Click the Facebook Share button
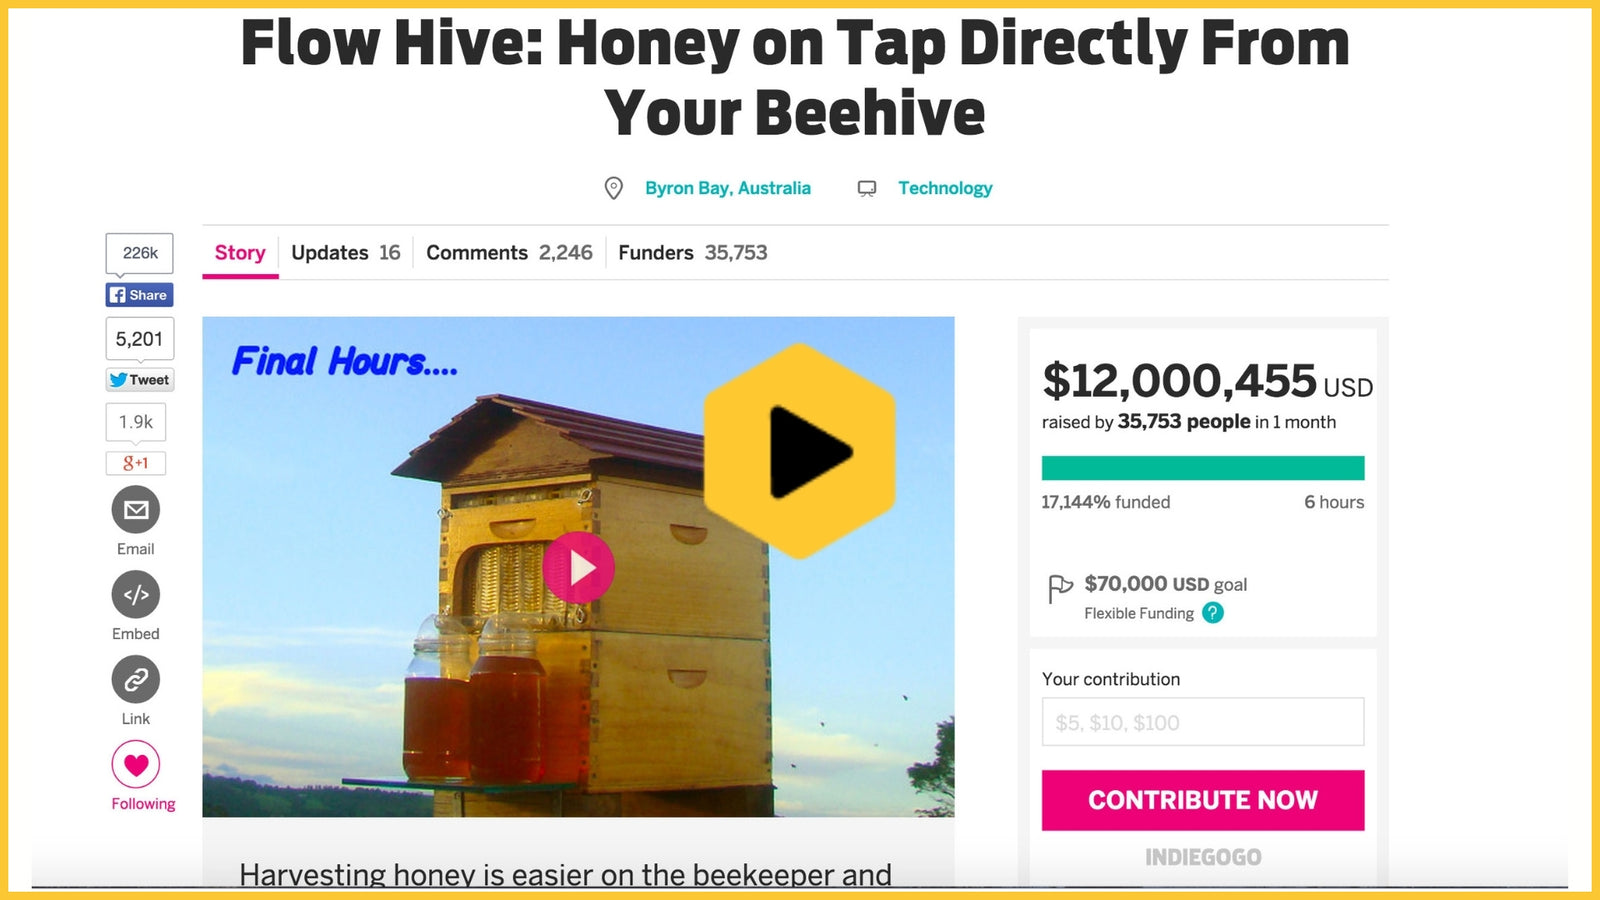The height and width of the screenshot is (900, 1600). click(139, 295)
